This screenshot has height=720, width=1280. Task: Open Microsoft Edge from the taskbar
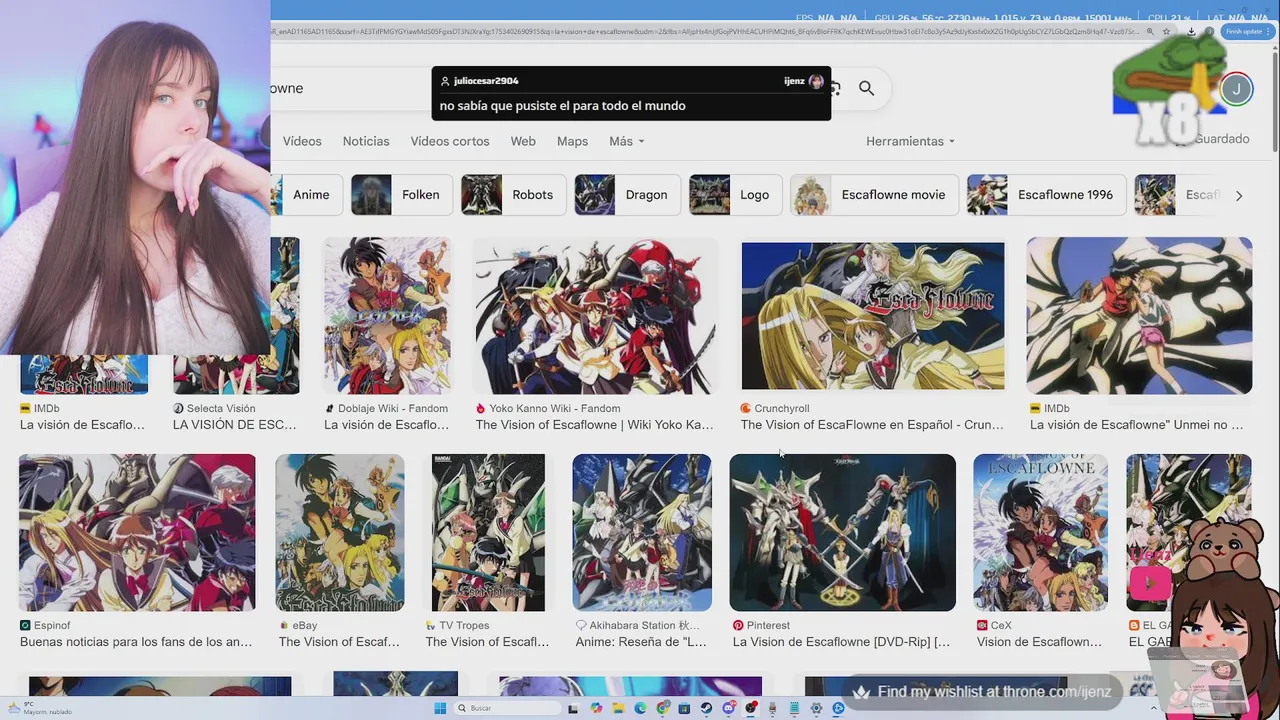coord(640,708)
